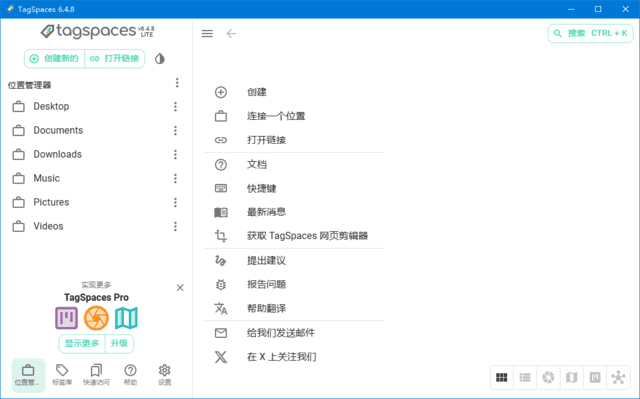
Task: Switch to the 快速访问 quick access tab
Action: 96,375
